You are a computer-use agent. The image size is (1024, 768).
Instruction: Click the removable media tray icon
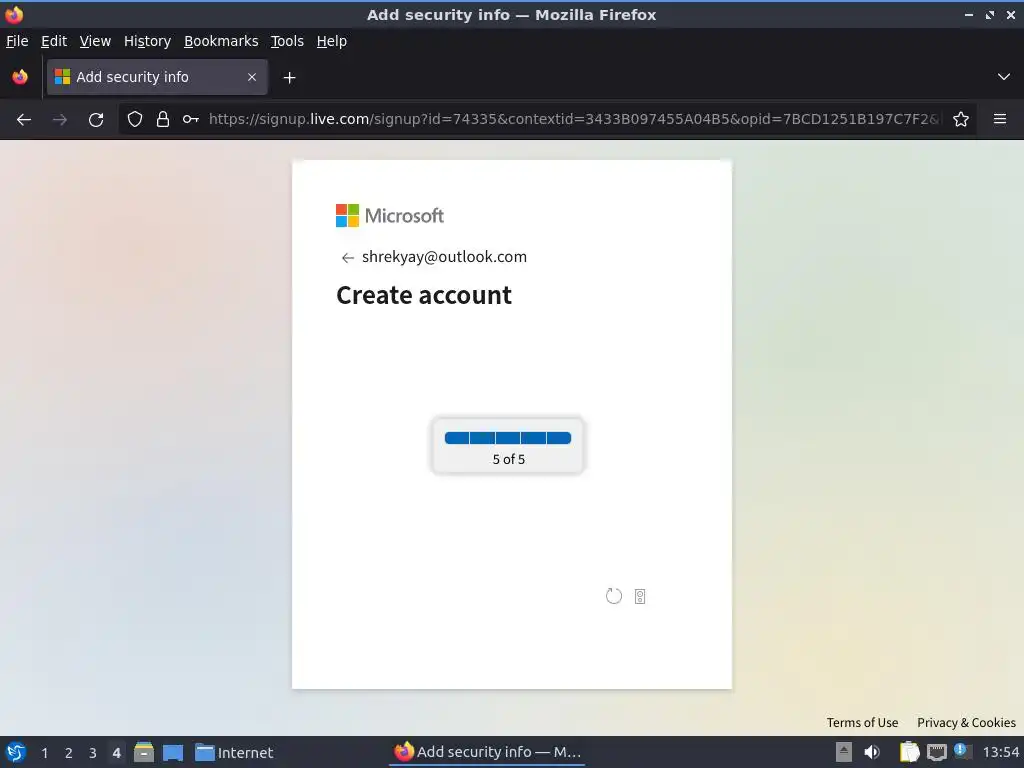pos(844,752)
